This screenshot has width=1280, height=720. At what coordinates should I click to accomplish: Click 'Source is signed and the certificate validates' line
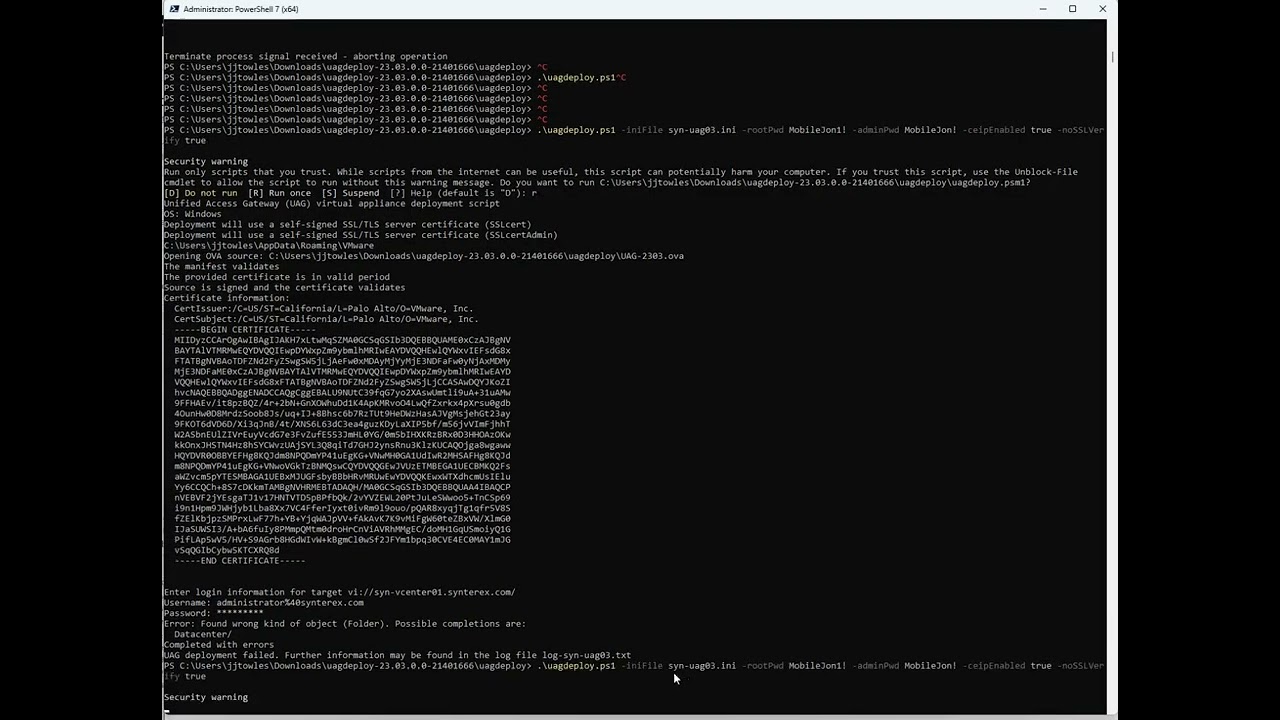(285, 287)
